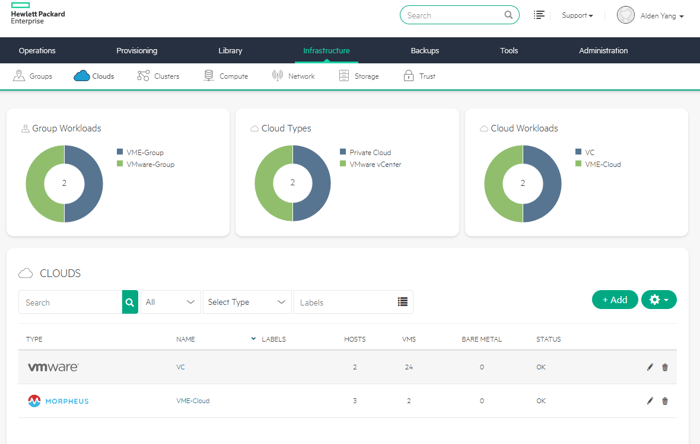
Task: Click Alden Yang's avatar picture
Action: pyautogui.click(x=625, y=15)
